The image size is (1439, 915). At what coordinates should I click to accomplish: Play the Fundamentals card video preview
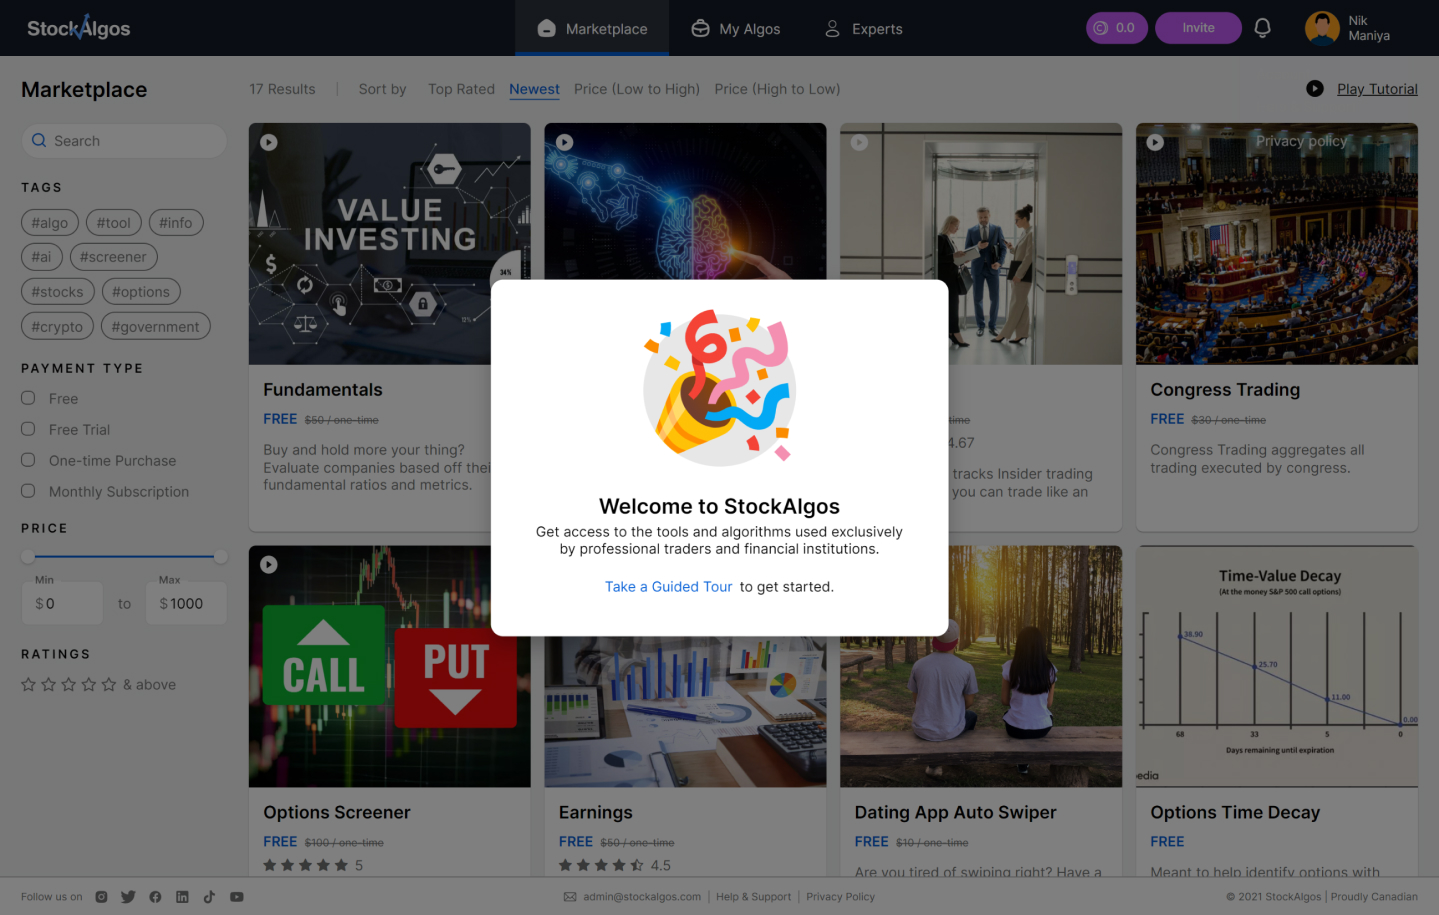tap(269, 142)
